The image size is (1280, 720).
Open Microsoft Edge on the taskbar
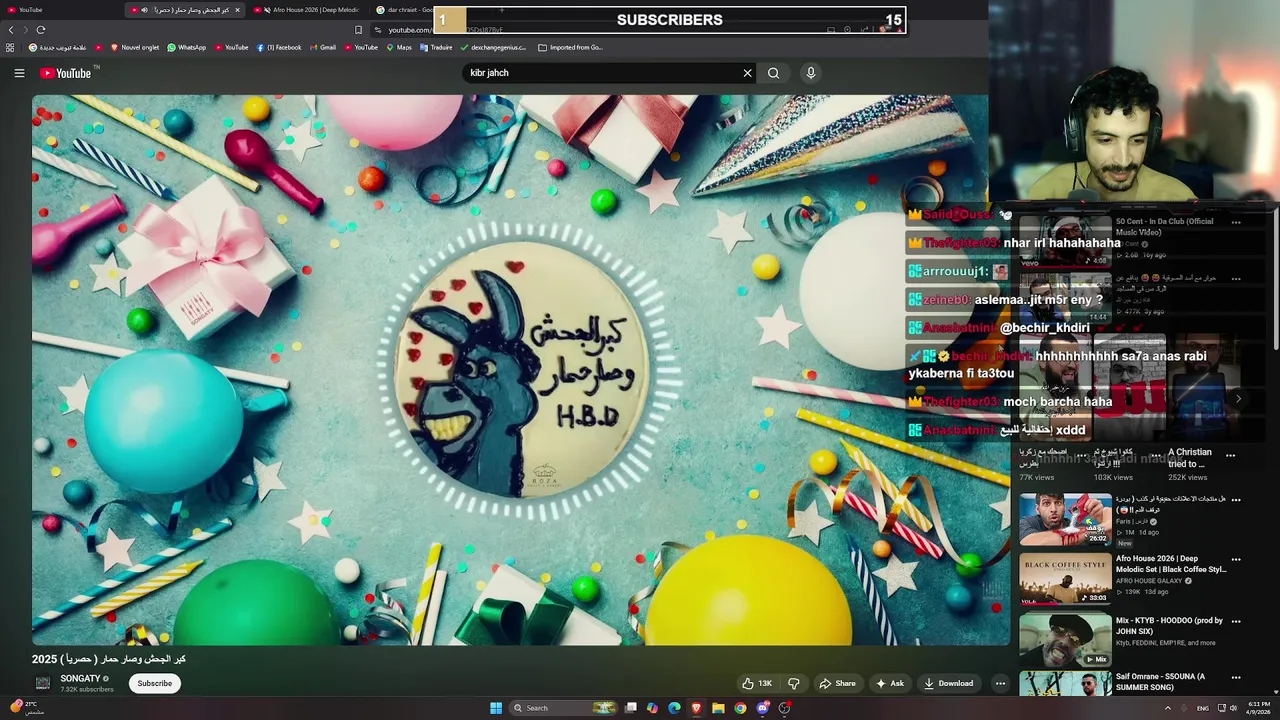coord(674,708)
